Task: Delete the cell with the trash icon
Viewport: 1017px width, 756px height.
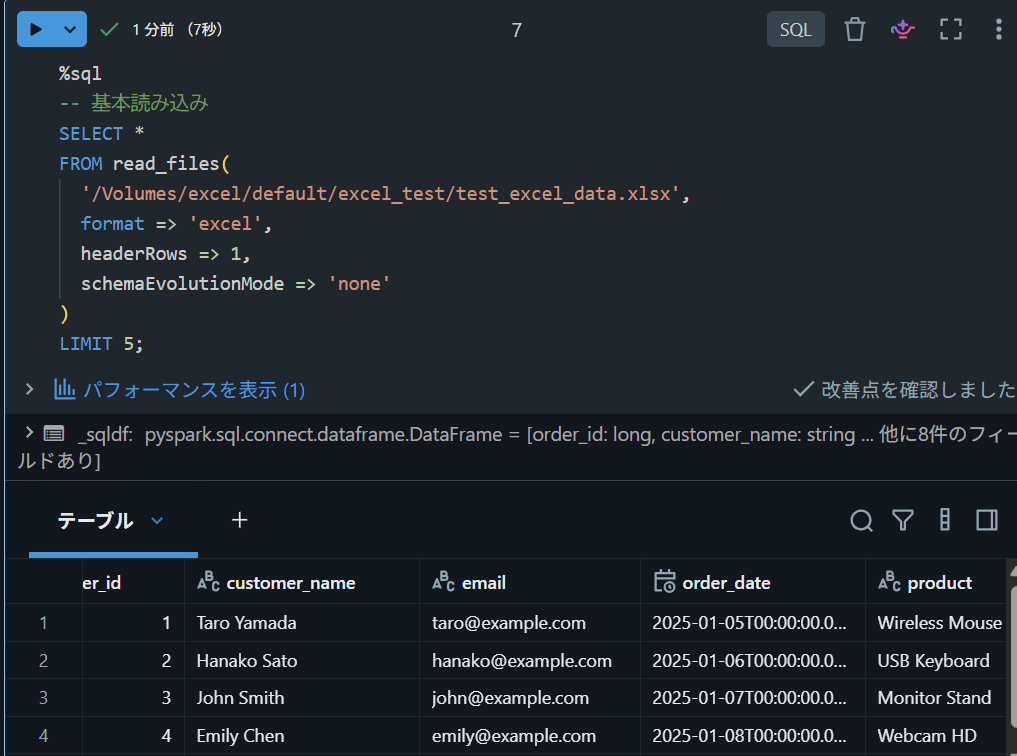Action: tap(855, 29)
